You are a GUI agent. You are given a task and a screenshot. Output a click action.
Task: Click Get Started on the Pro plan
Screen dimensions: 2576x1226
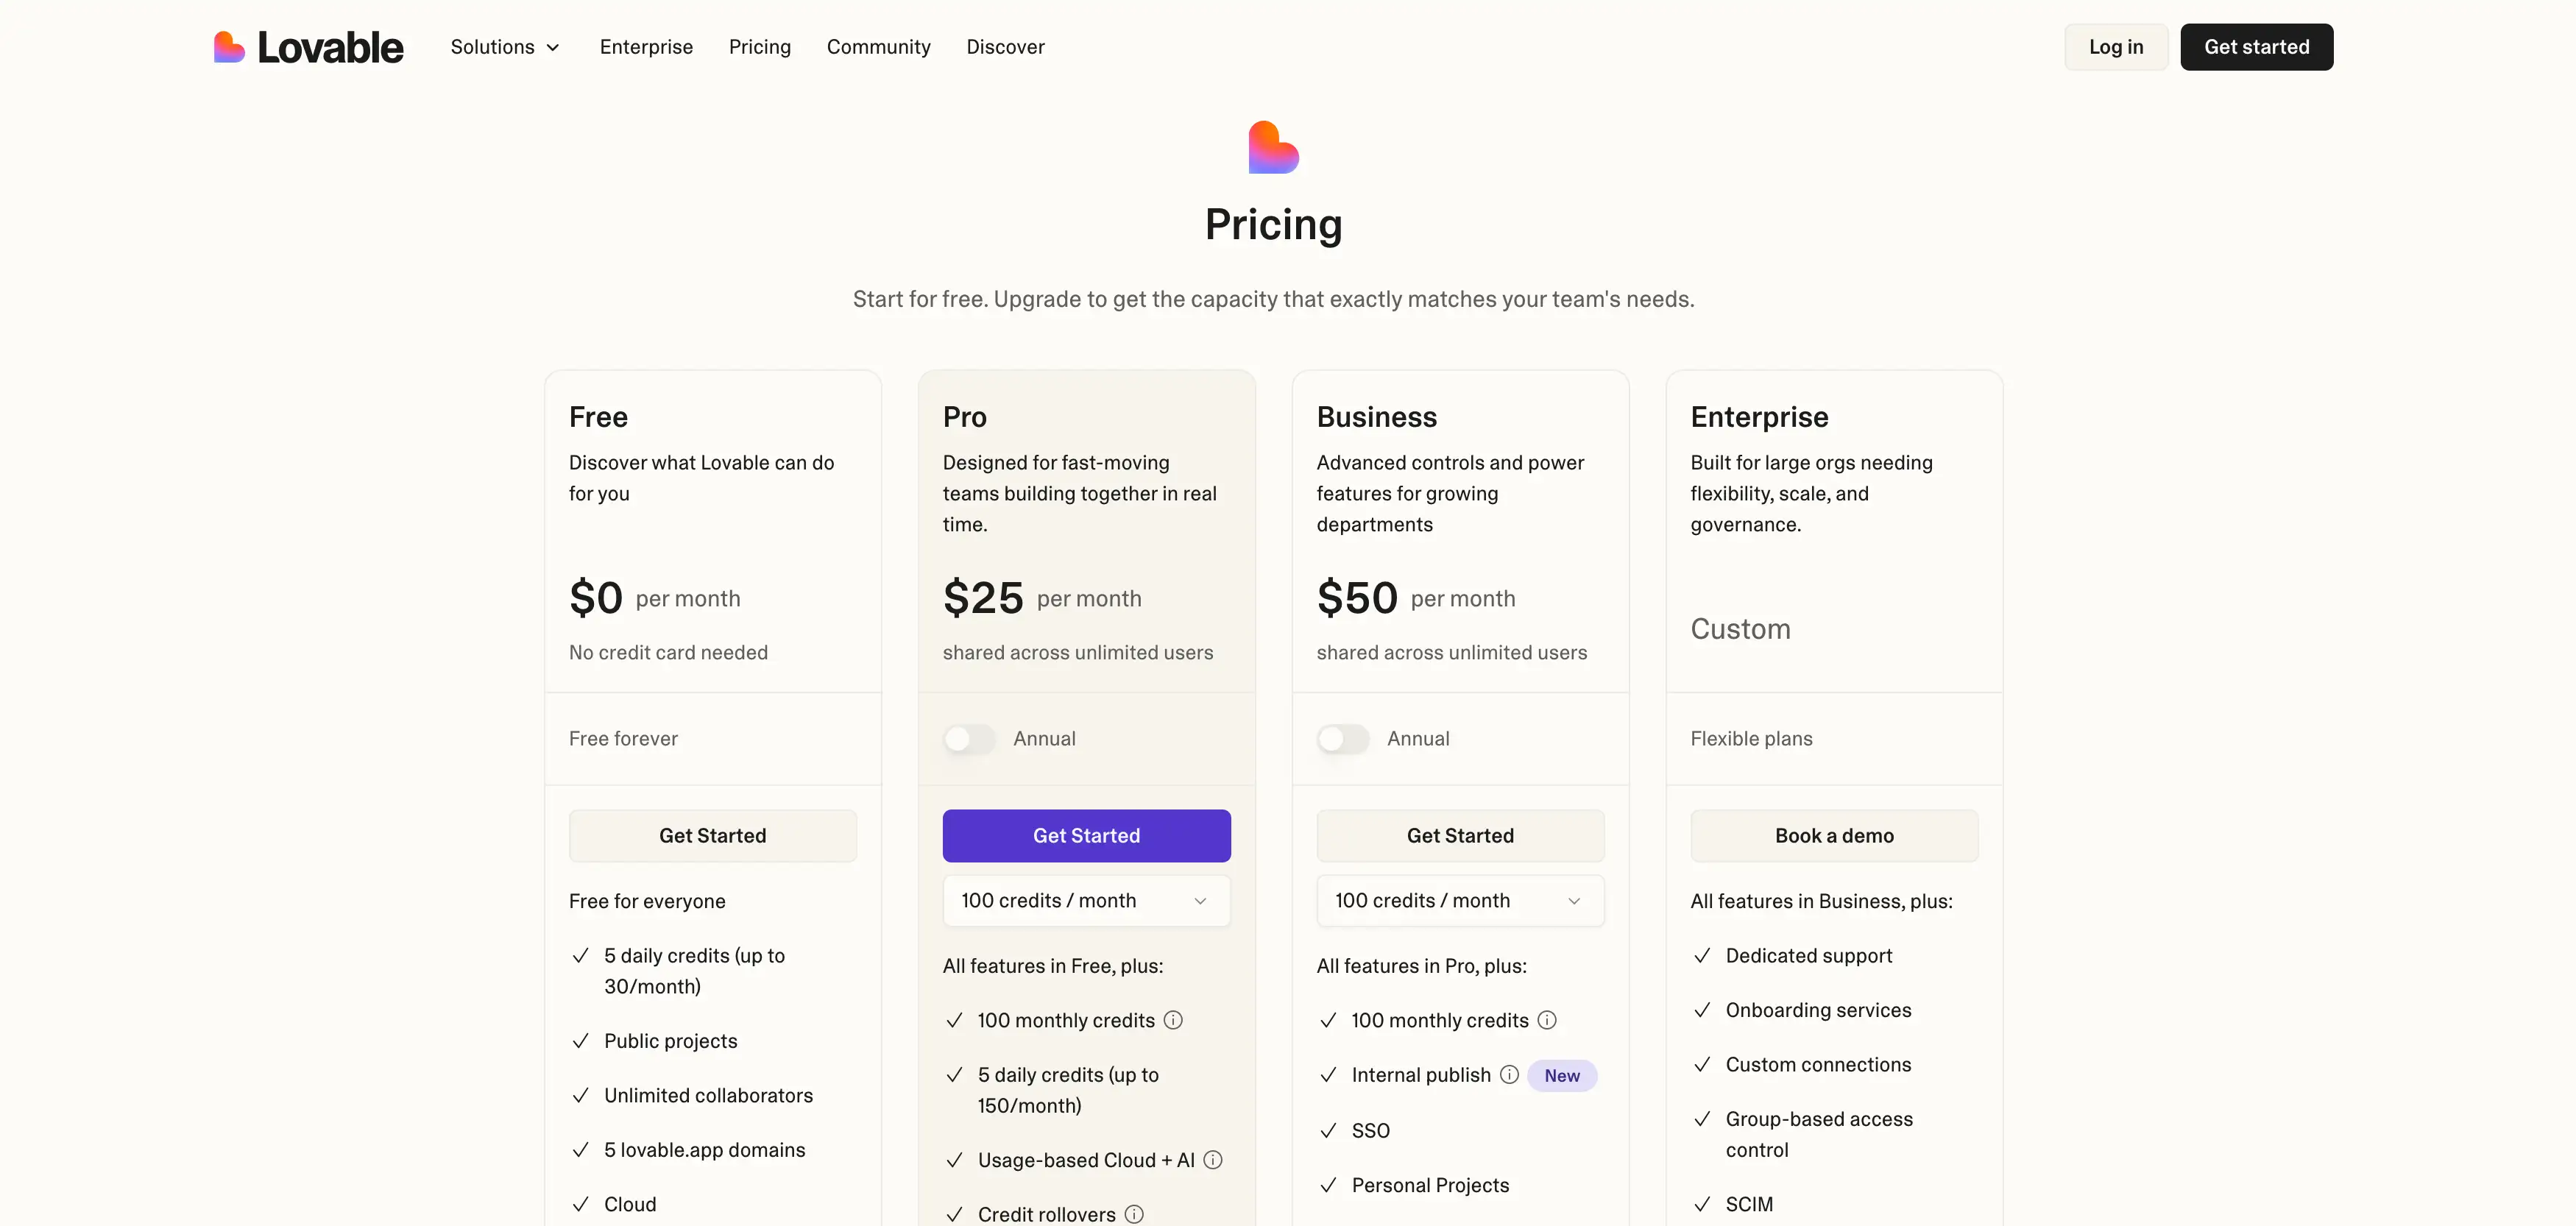click(1086, 835)
